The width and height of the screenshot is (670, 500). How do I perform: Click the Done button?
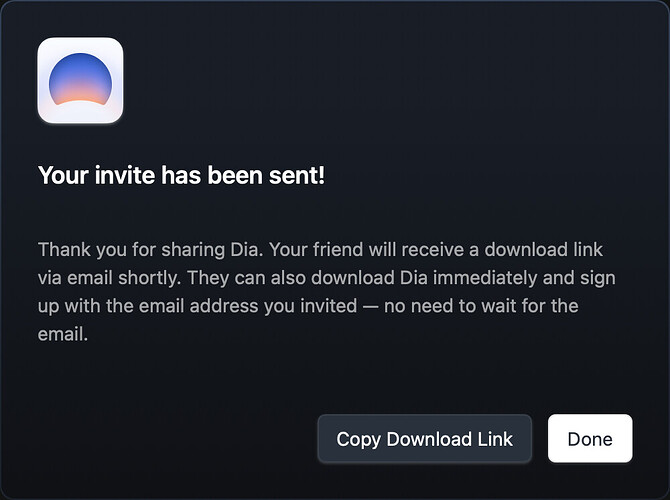click(590, 438)
